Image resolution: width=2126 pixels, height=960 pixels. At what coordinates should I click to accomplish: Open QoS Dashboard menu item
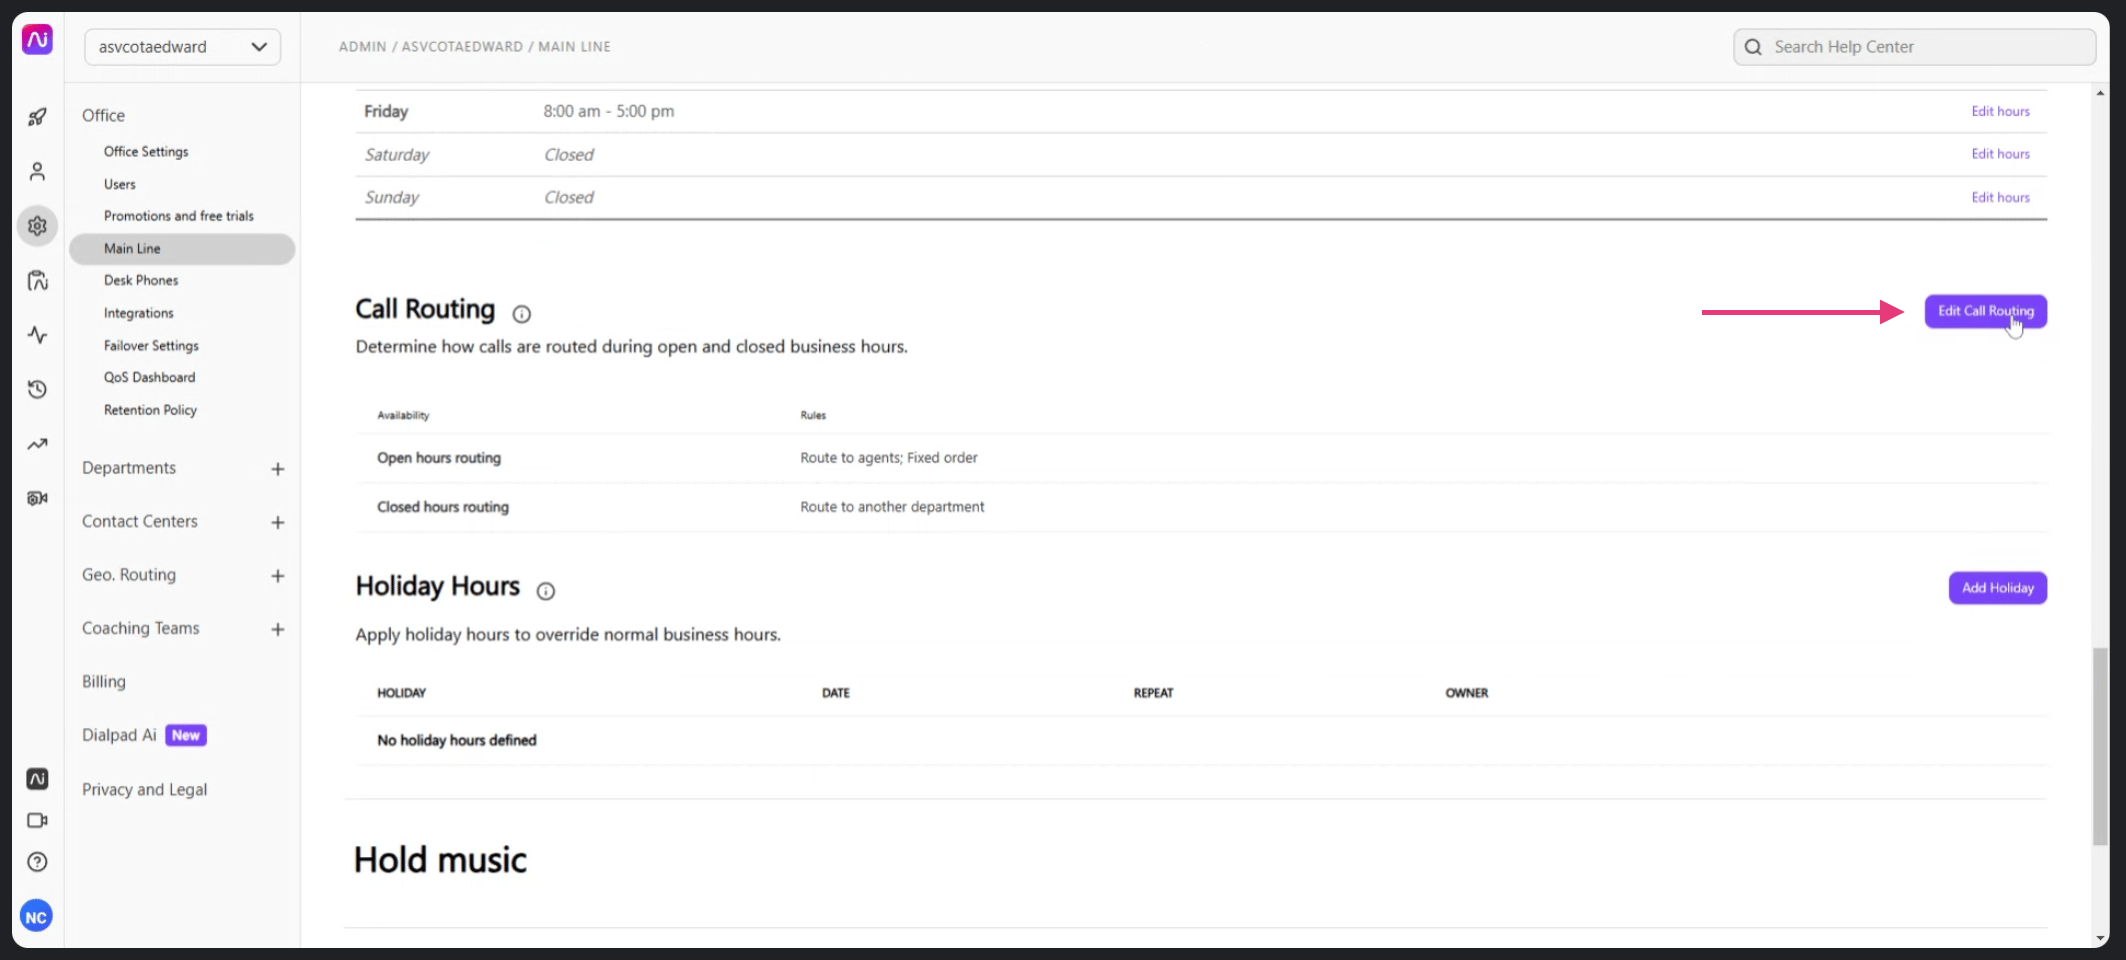150,377
